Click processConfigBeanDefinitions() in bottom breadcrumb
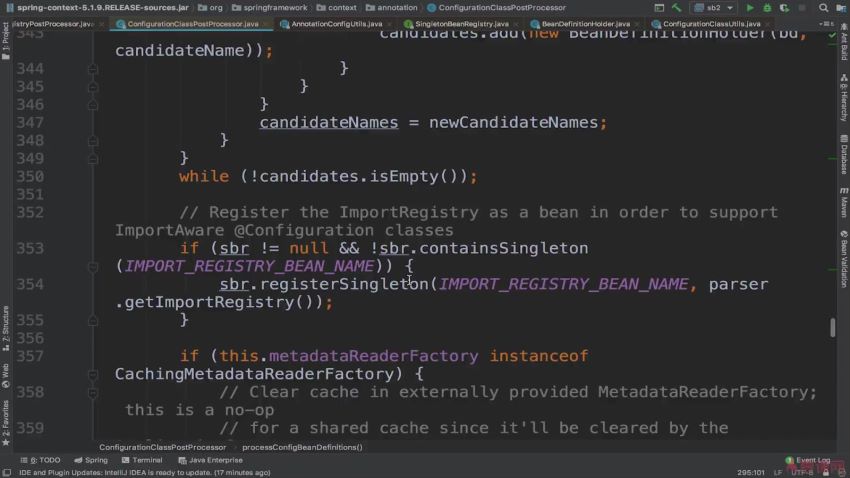Viewport: 850px width, 478px height. pos(302,447)
